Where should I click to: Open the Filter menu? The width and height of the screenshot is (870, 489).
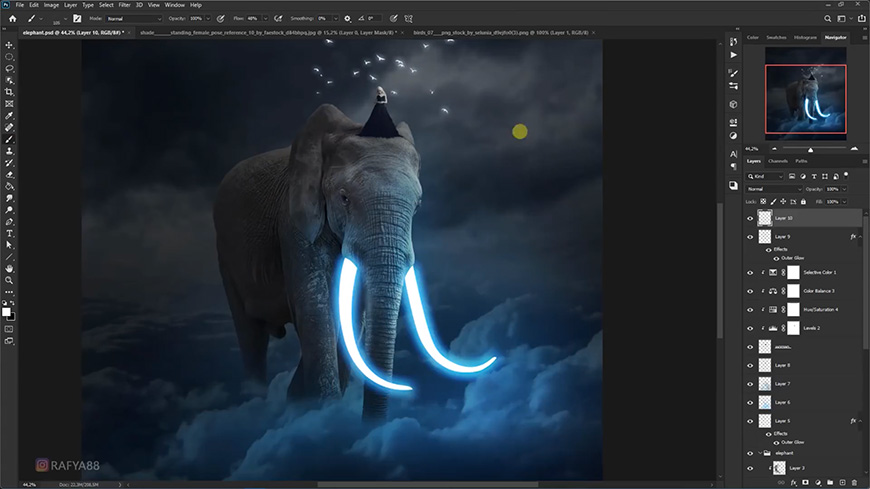click(x=124, y=5)
